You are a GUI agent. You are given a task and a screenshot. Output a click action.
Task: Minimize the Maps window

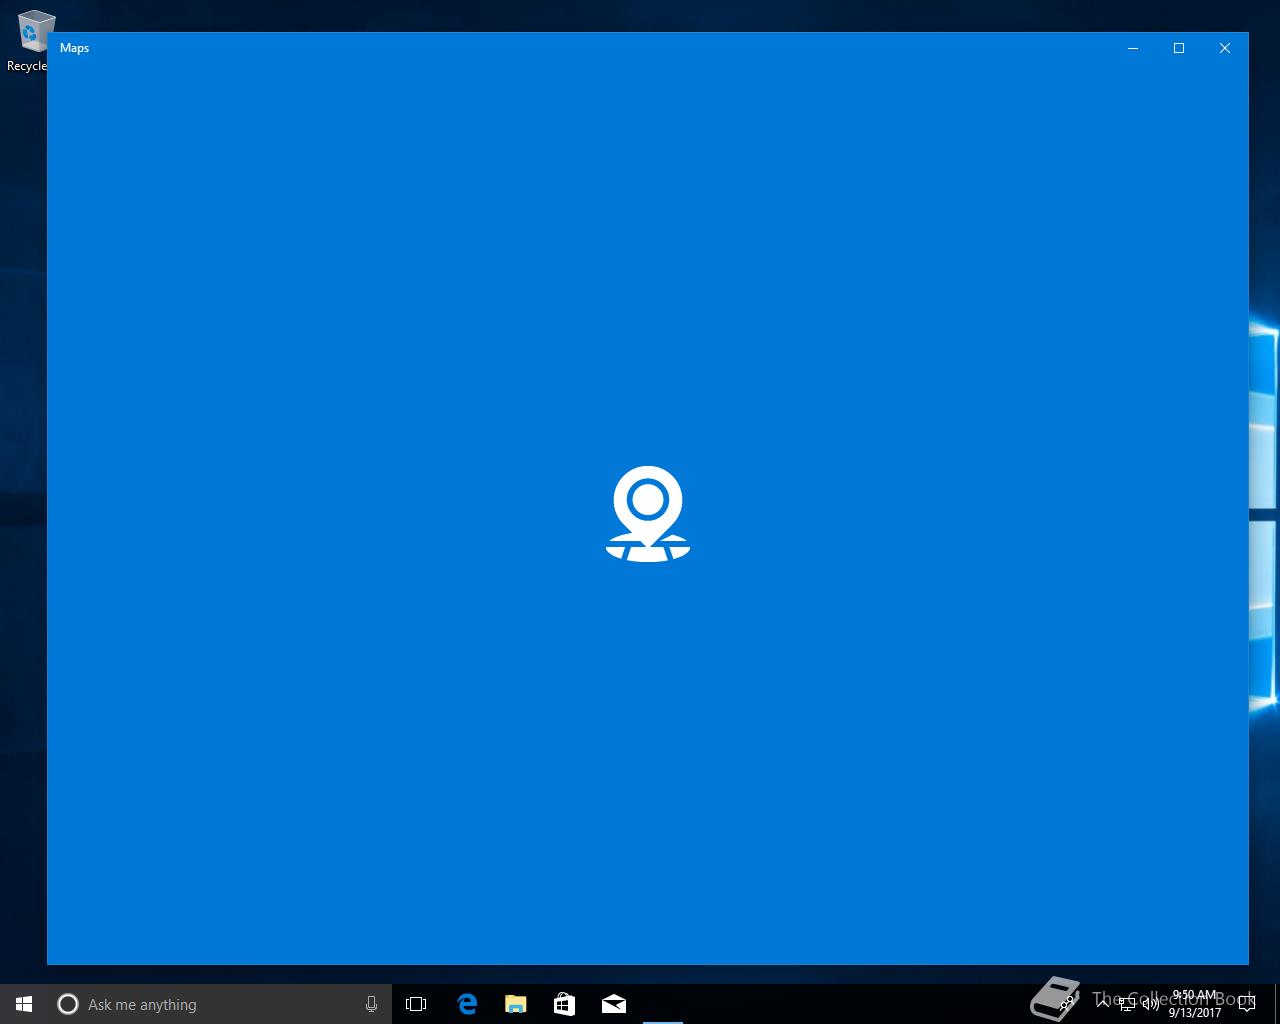point(1133,48)
